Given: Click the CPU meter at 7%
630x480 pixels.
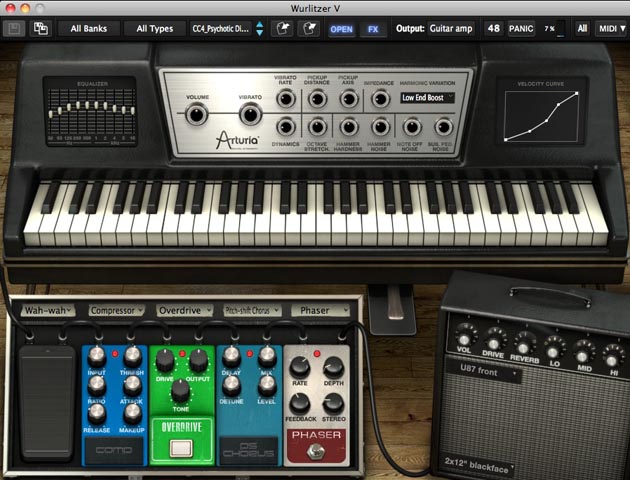Looking at the screenshot, I should (x=554, y=29).
